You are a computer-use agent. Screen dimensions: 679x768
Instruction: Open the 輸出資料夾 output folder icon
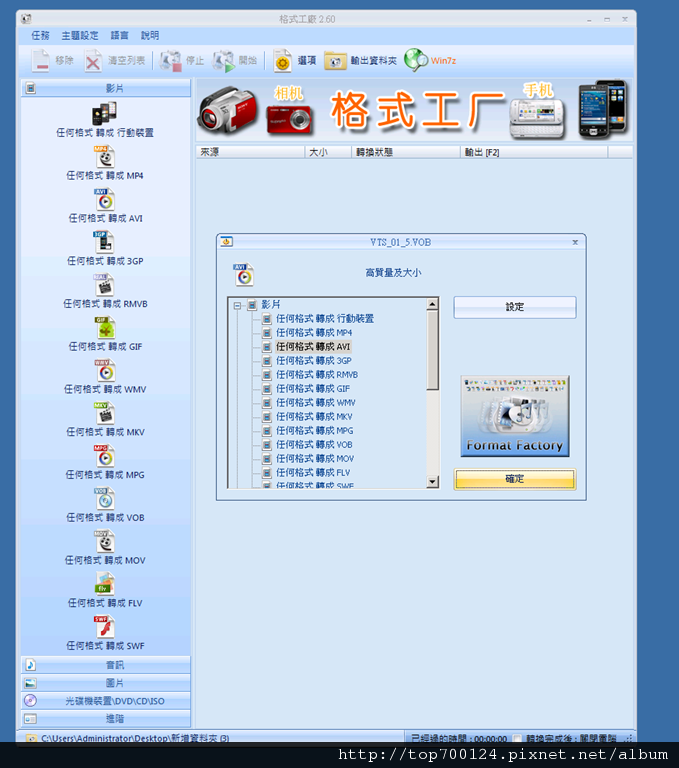click(335, 61)
